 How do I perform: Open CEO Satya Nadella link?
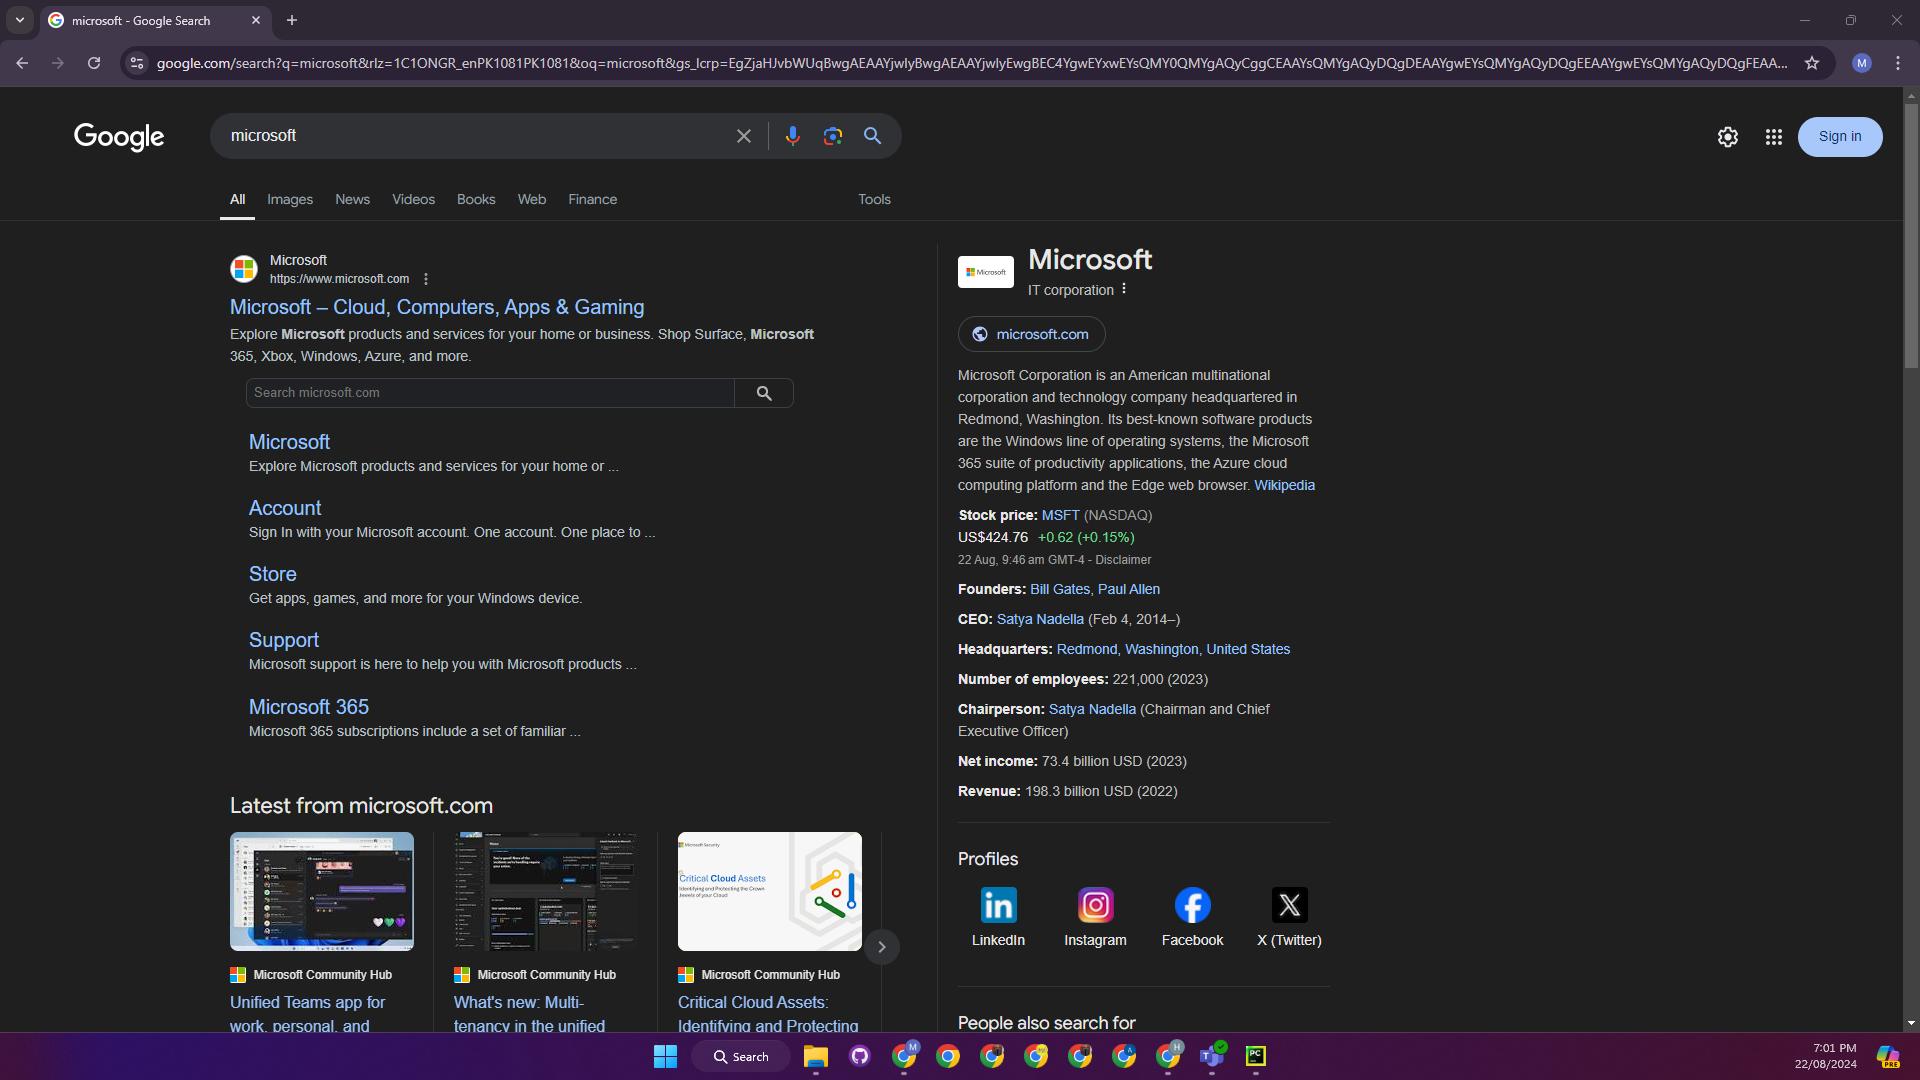click(1040, 619)
